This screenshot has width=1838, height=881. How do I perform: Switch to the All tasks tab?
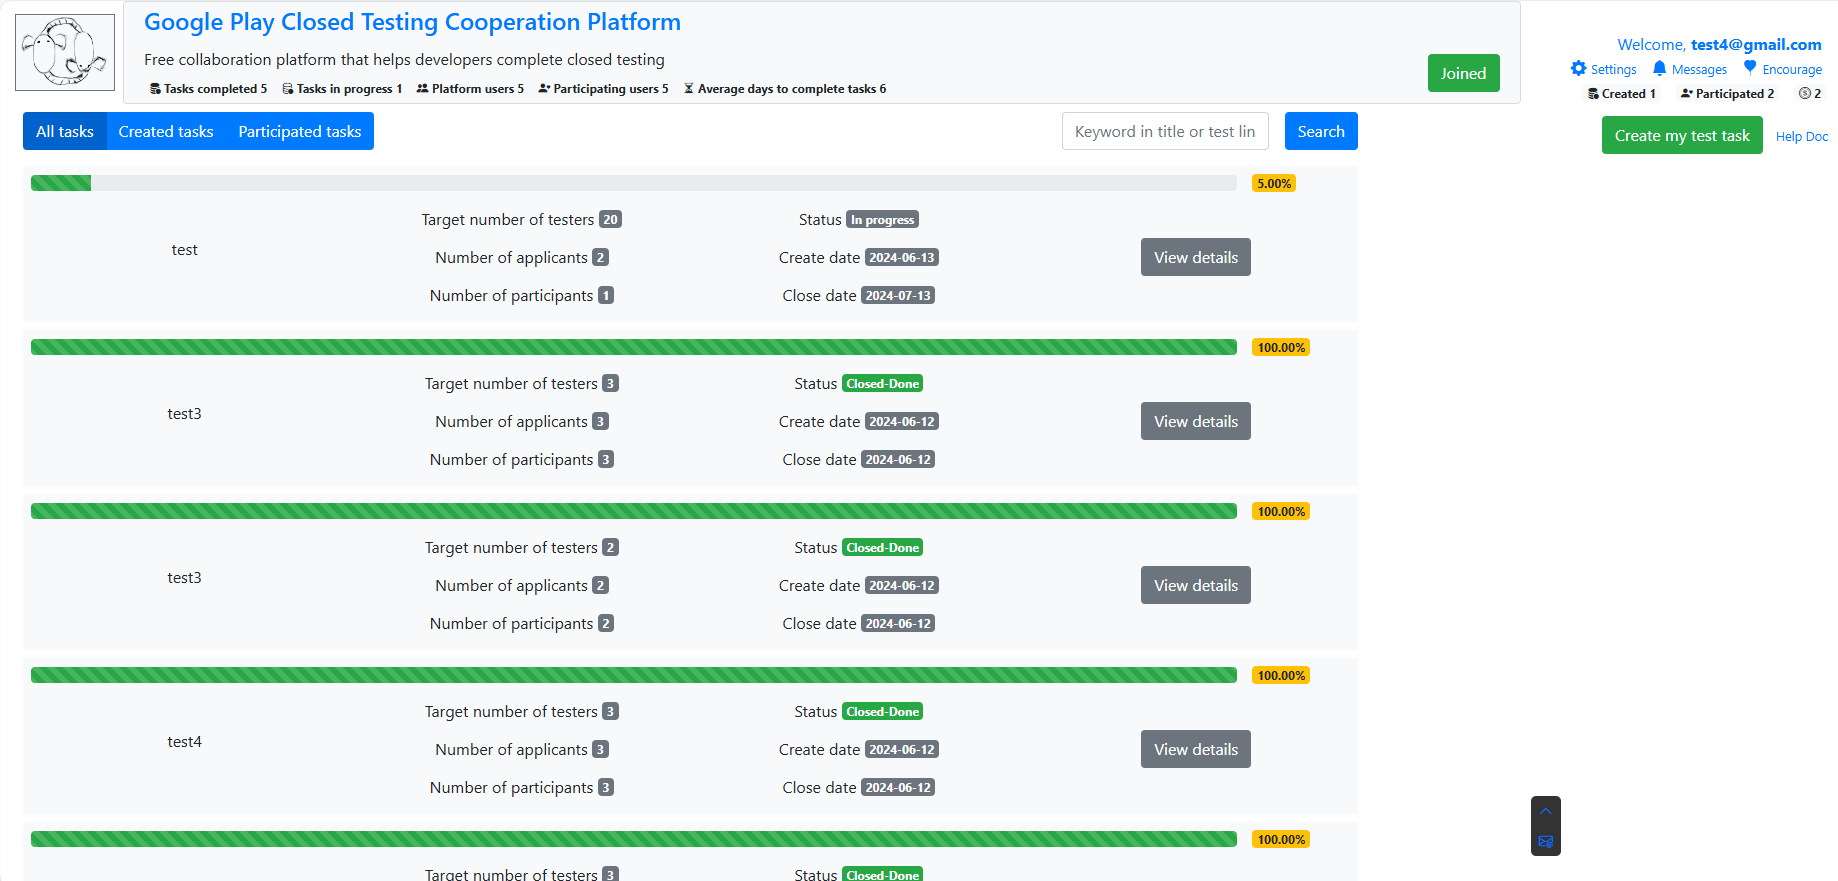point(65,131)
